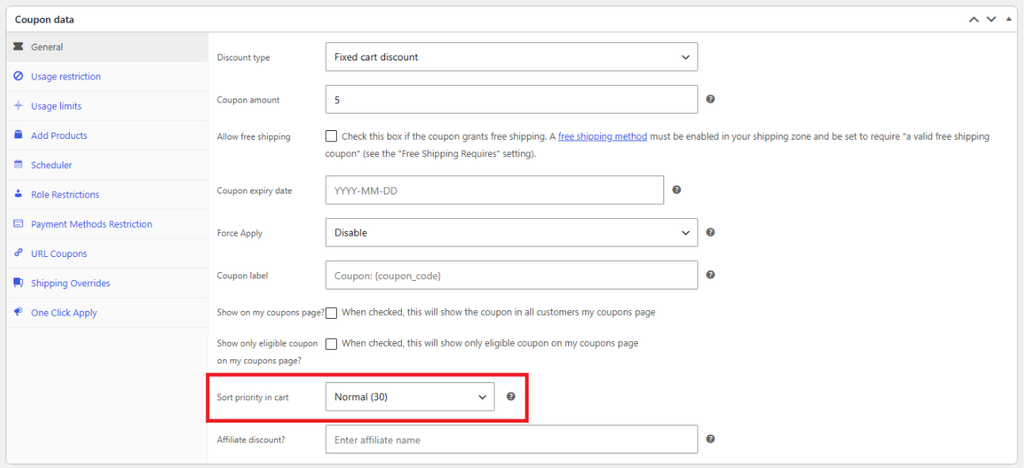
Task: Enable the Allow free shipping checkbox
Action: tap(331, 136)
